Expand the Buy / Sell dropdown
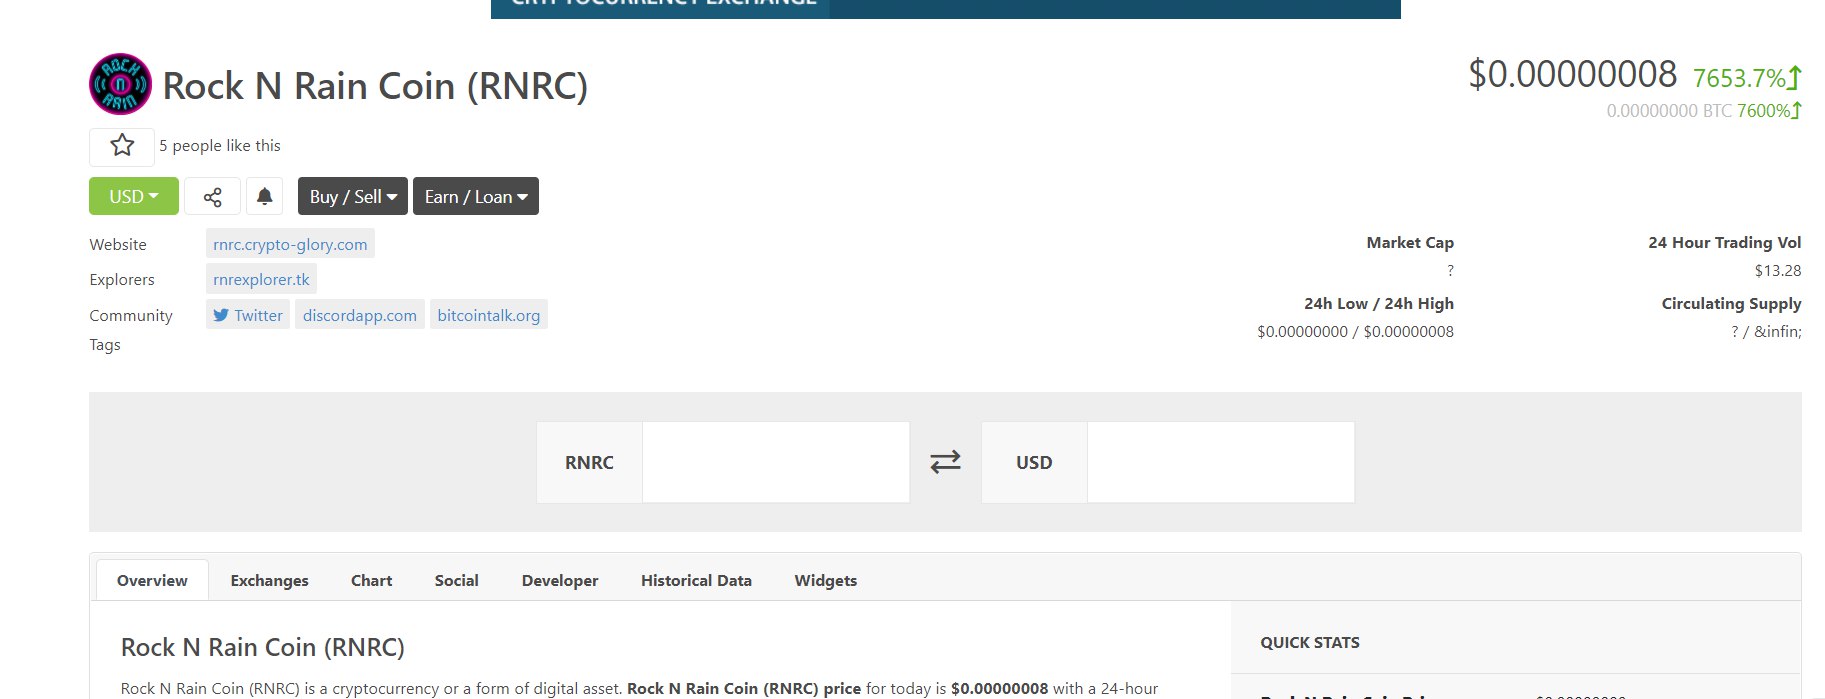The height and width of the screenshot is (699, 1825). (353, 196)
